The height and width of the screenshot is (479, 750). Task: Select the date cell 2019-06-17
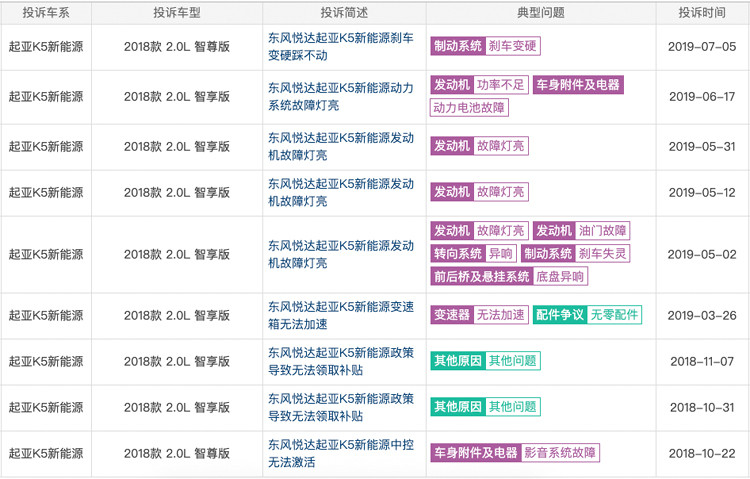point(702,97)
